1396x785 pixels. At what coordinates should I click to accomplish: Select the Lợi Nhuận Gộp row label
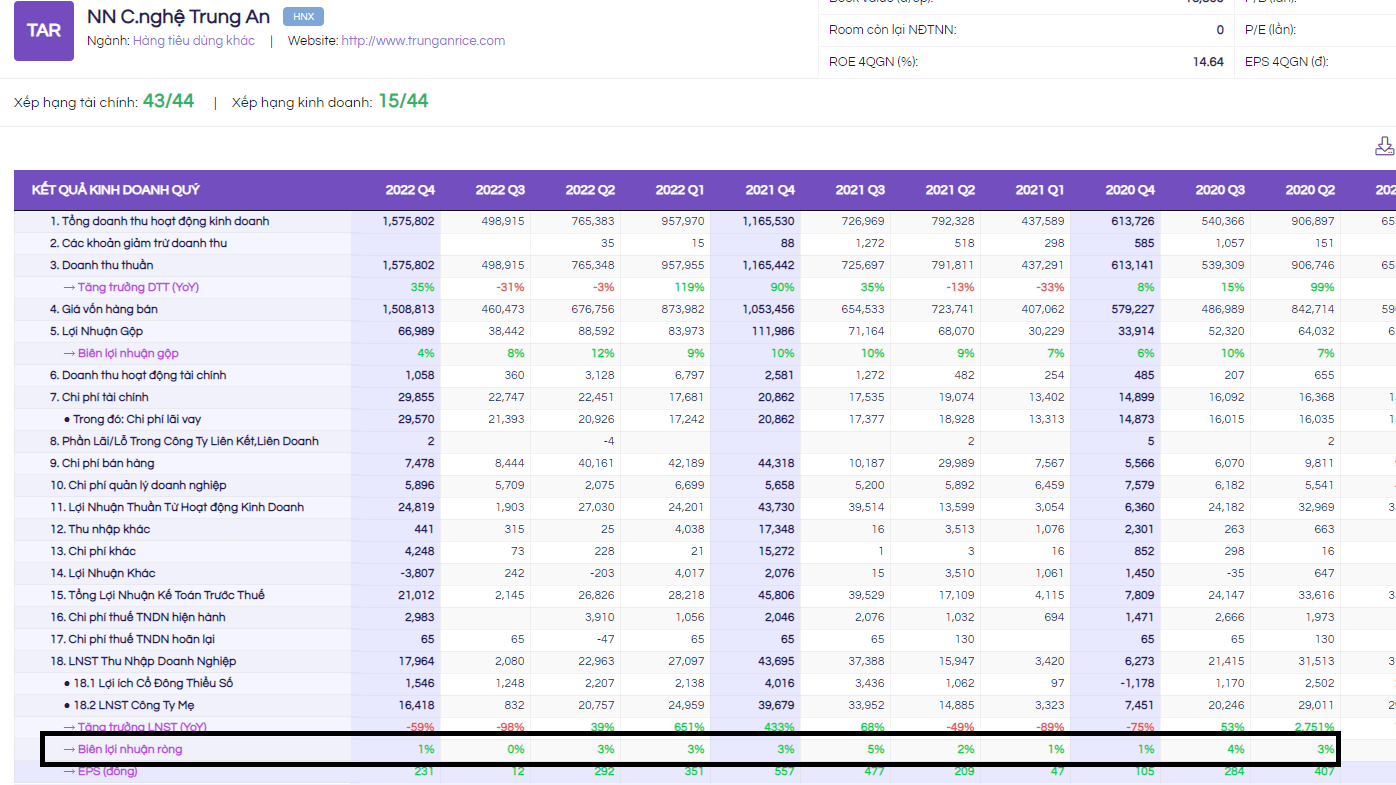click(x=96, y=331)
